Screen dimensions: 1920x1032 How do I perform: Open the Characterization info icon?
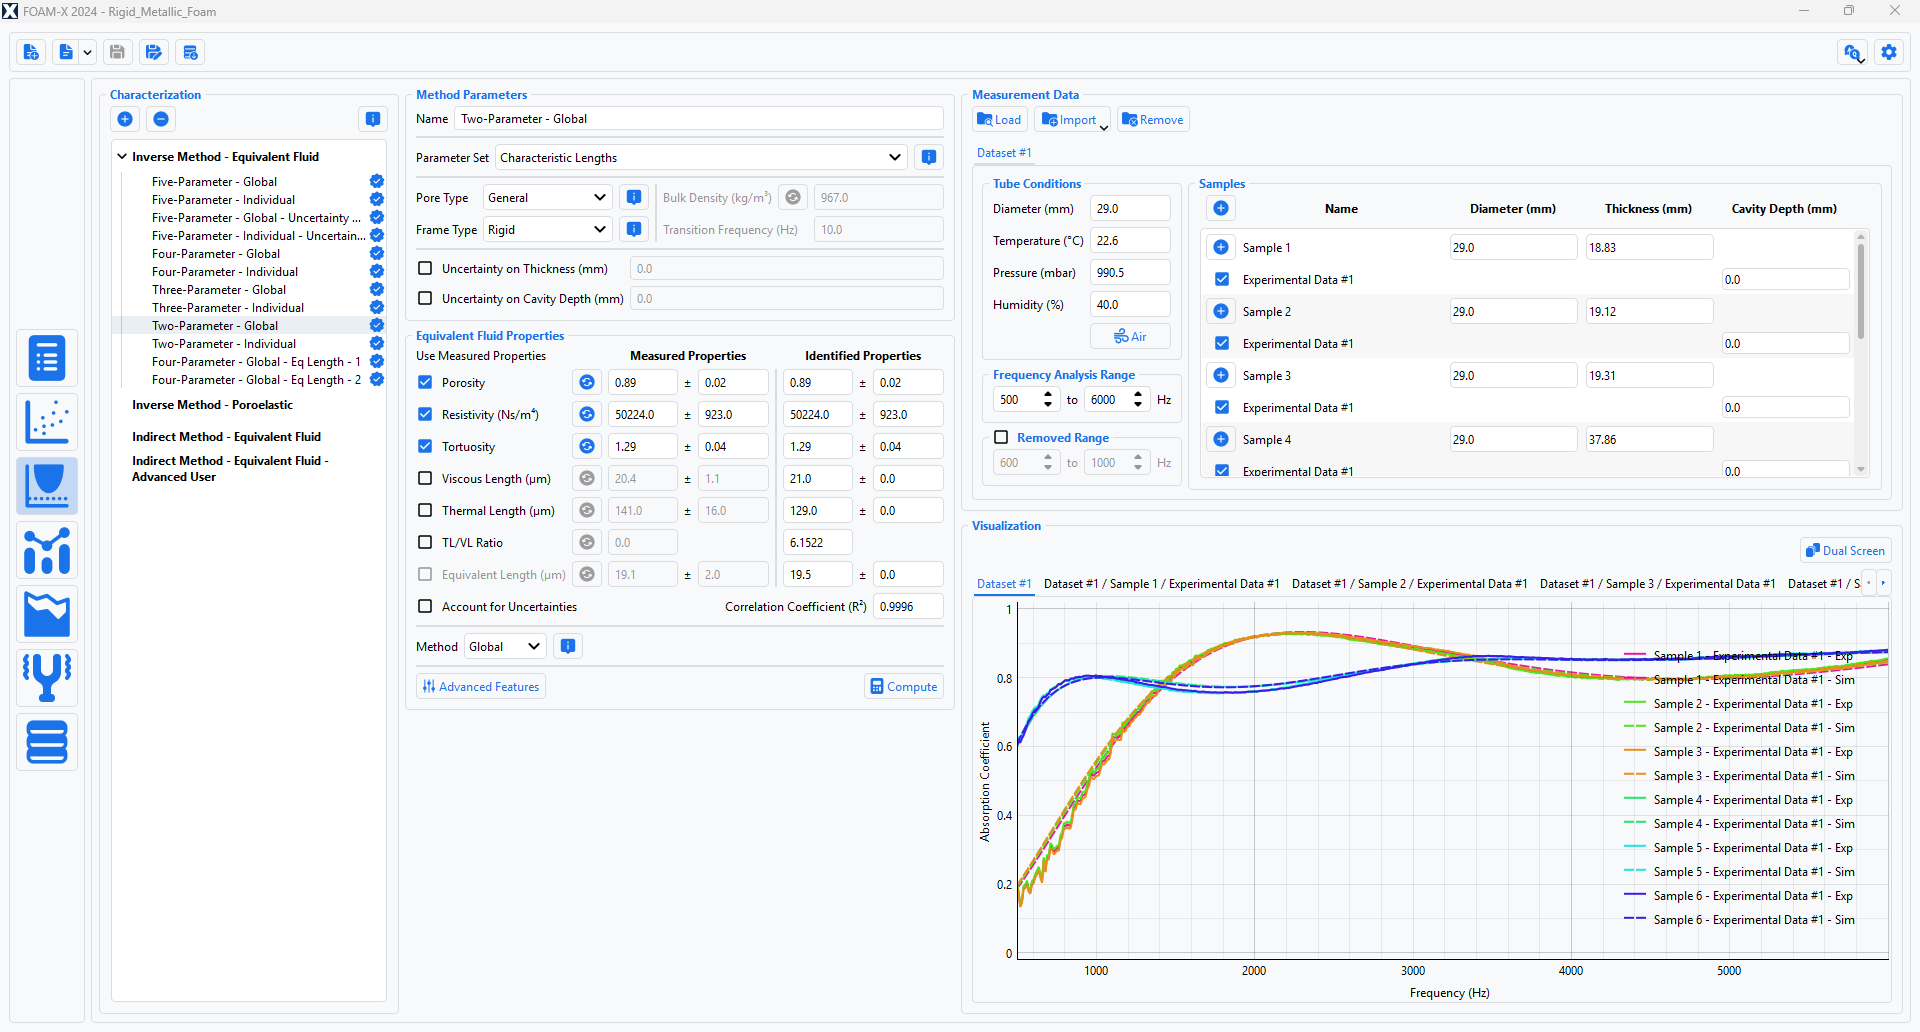373,119
